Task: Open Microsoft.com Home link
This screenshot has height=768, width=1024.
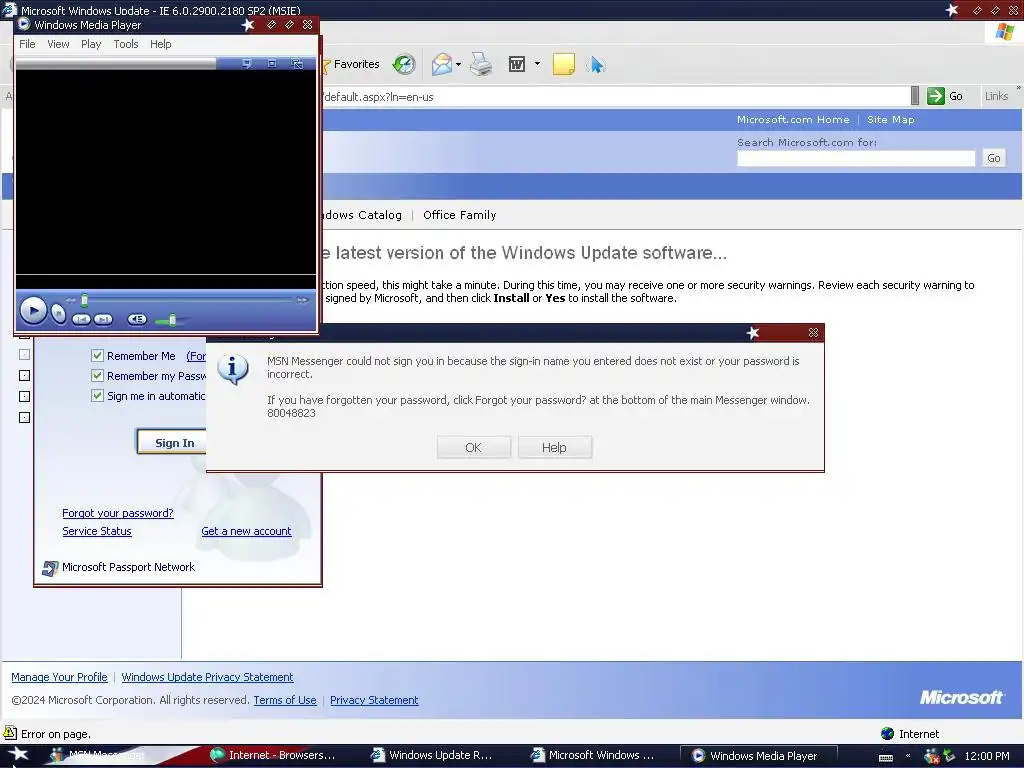Action: [x=793, y=120]
